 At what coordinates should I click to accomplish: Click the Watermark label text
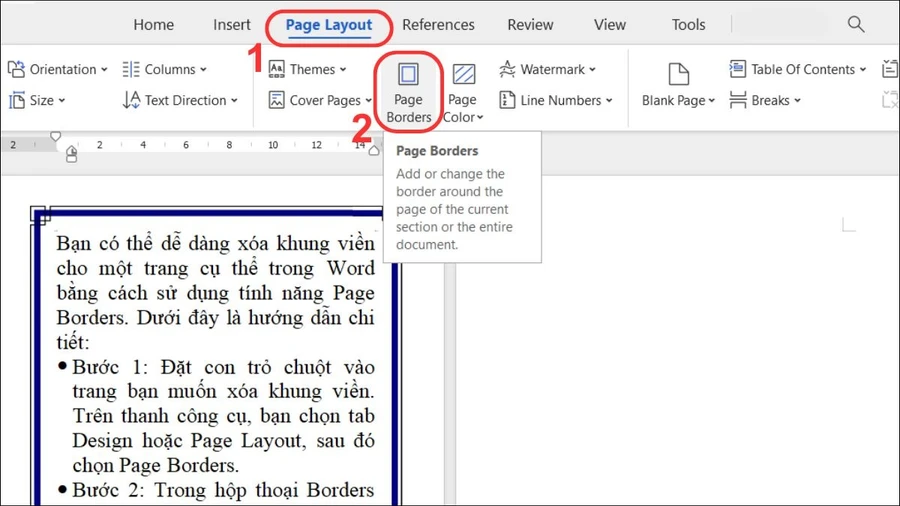(552, 69)
